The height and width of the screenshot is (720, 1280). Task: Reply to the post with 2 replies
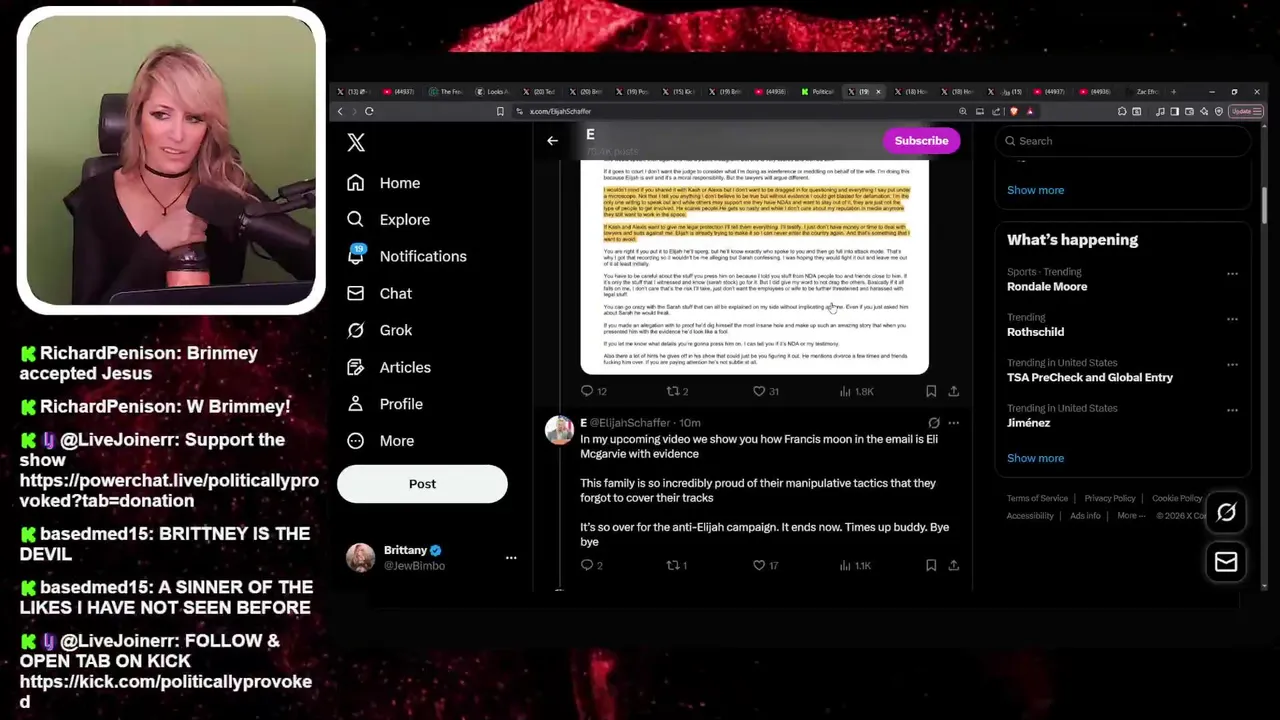pos(591,565)
